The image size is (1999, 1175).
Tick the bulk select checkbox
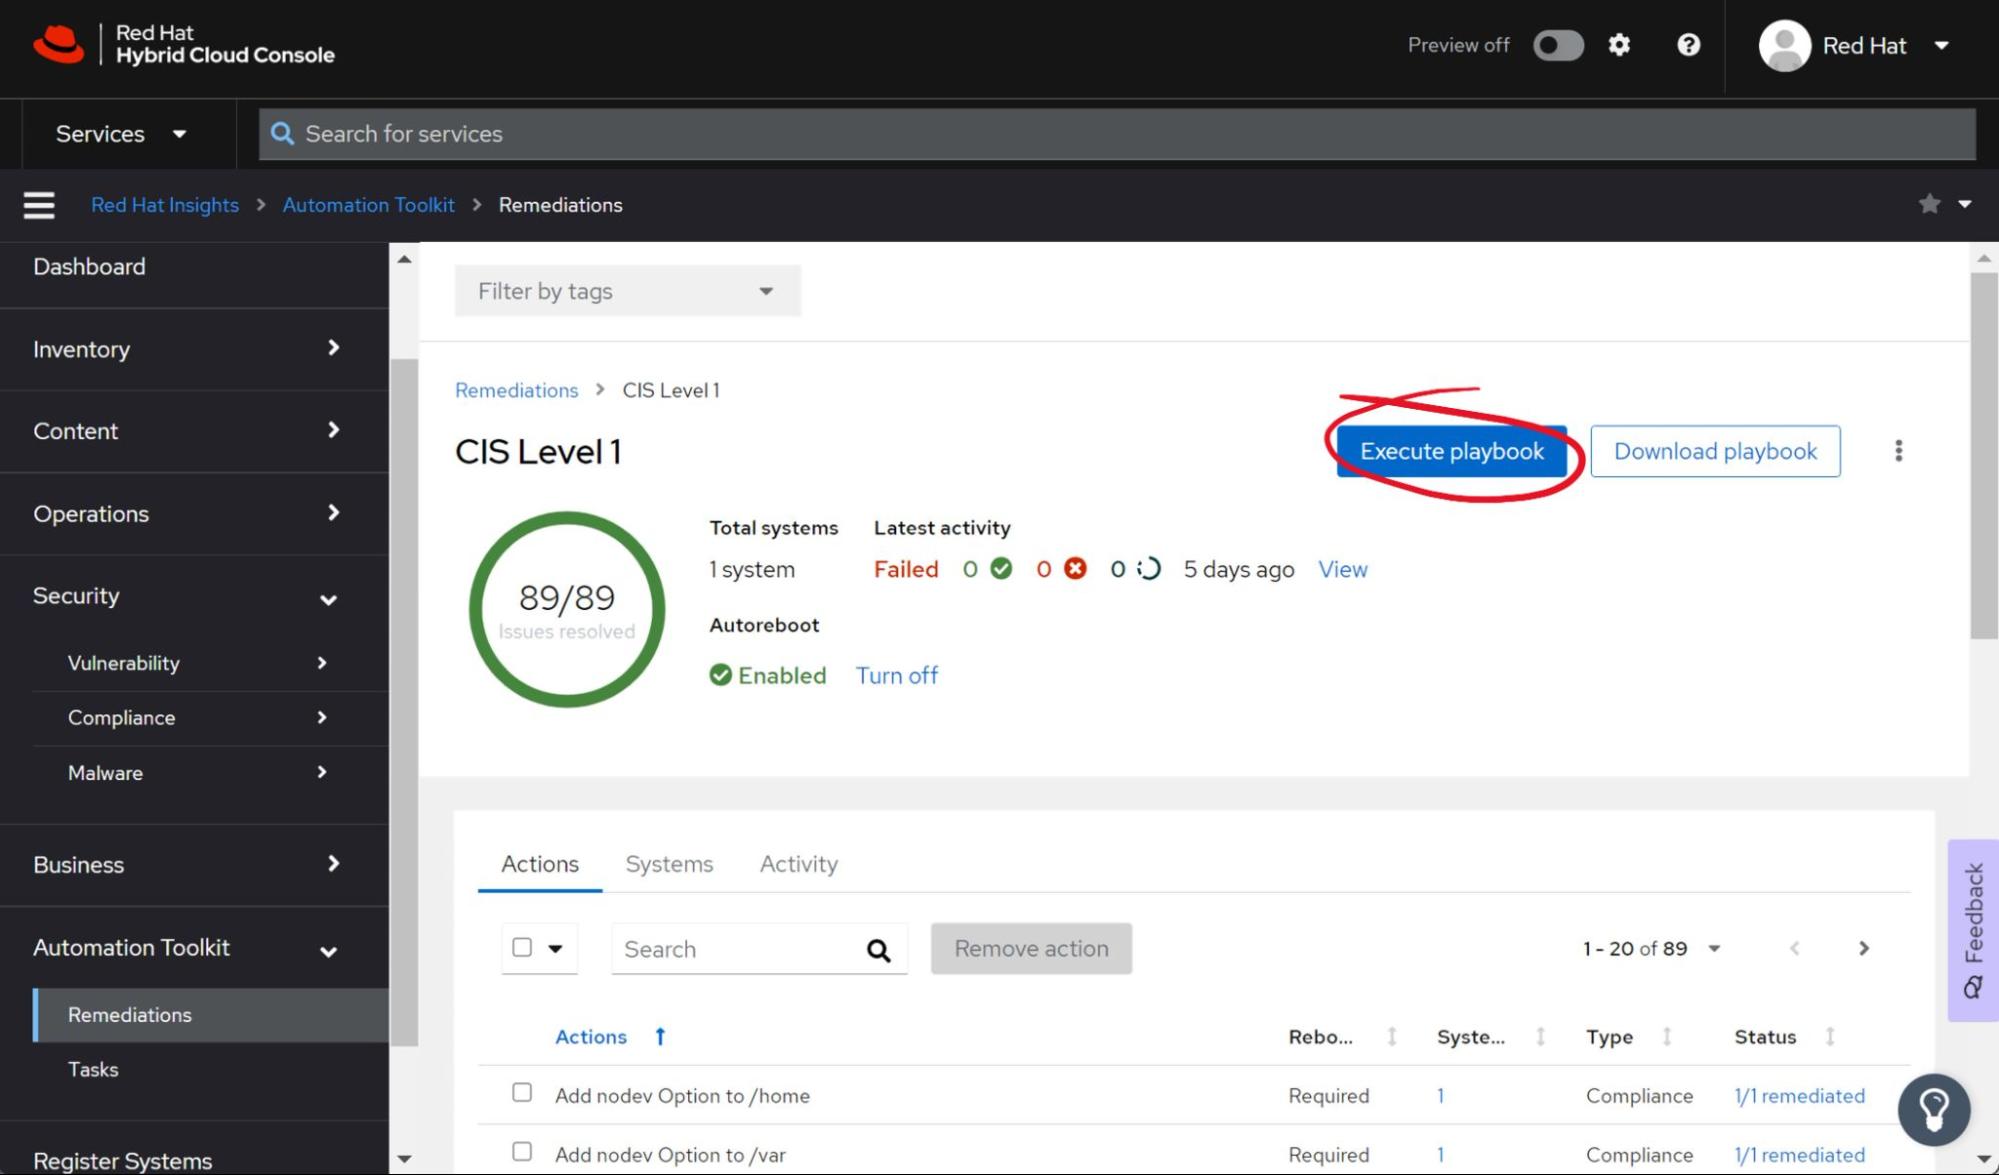click(x=522, y=947)
